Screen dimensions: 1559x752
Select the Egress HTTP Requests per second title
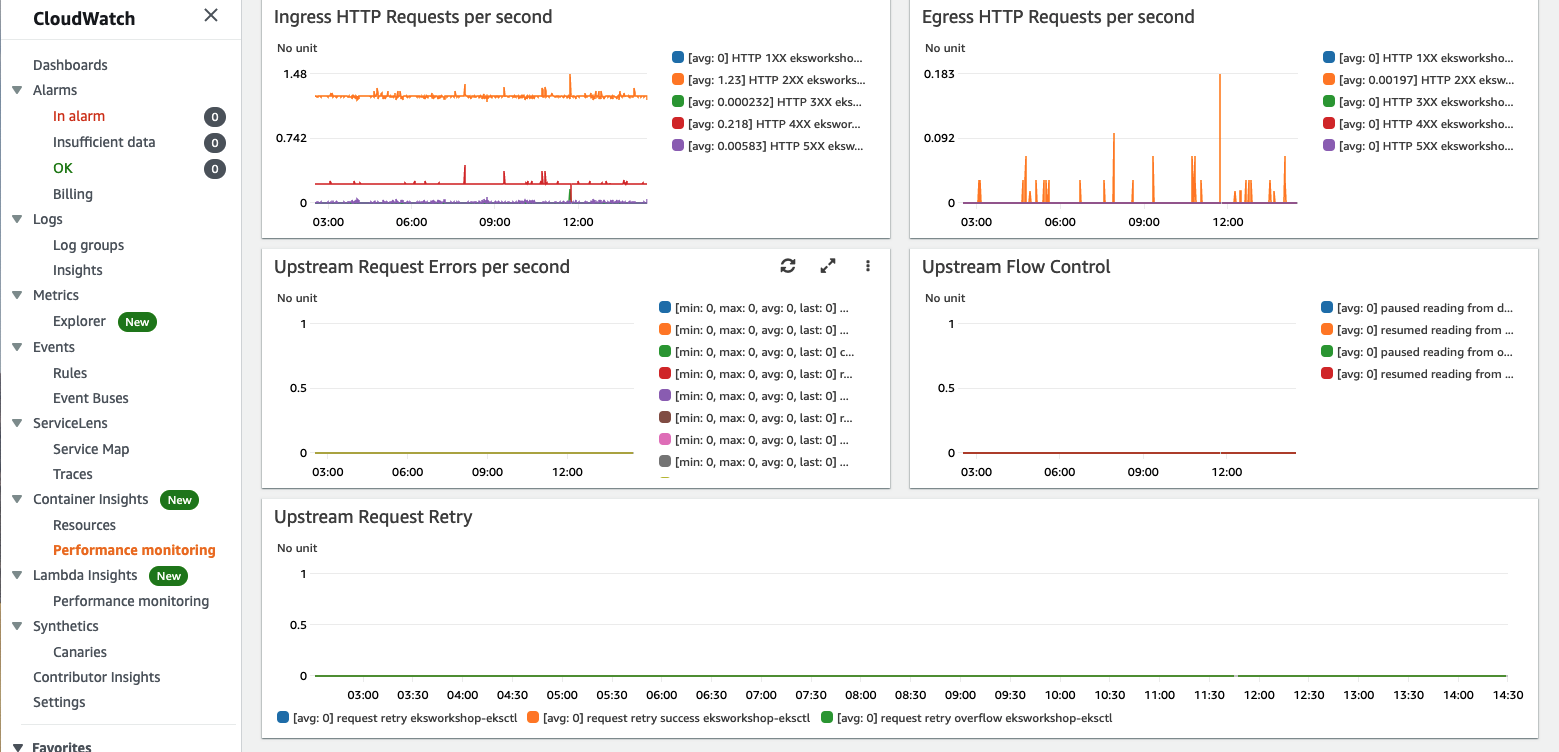click(1058, 17)
